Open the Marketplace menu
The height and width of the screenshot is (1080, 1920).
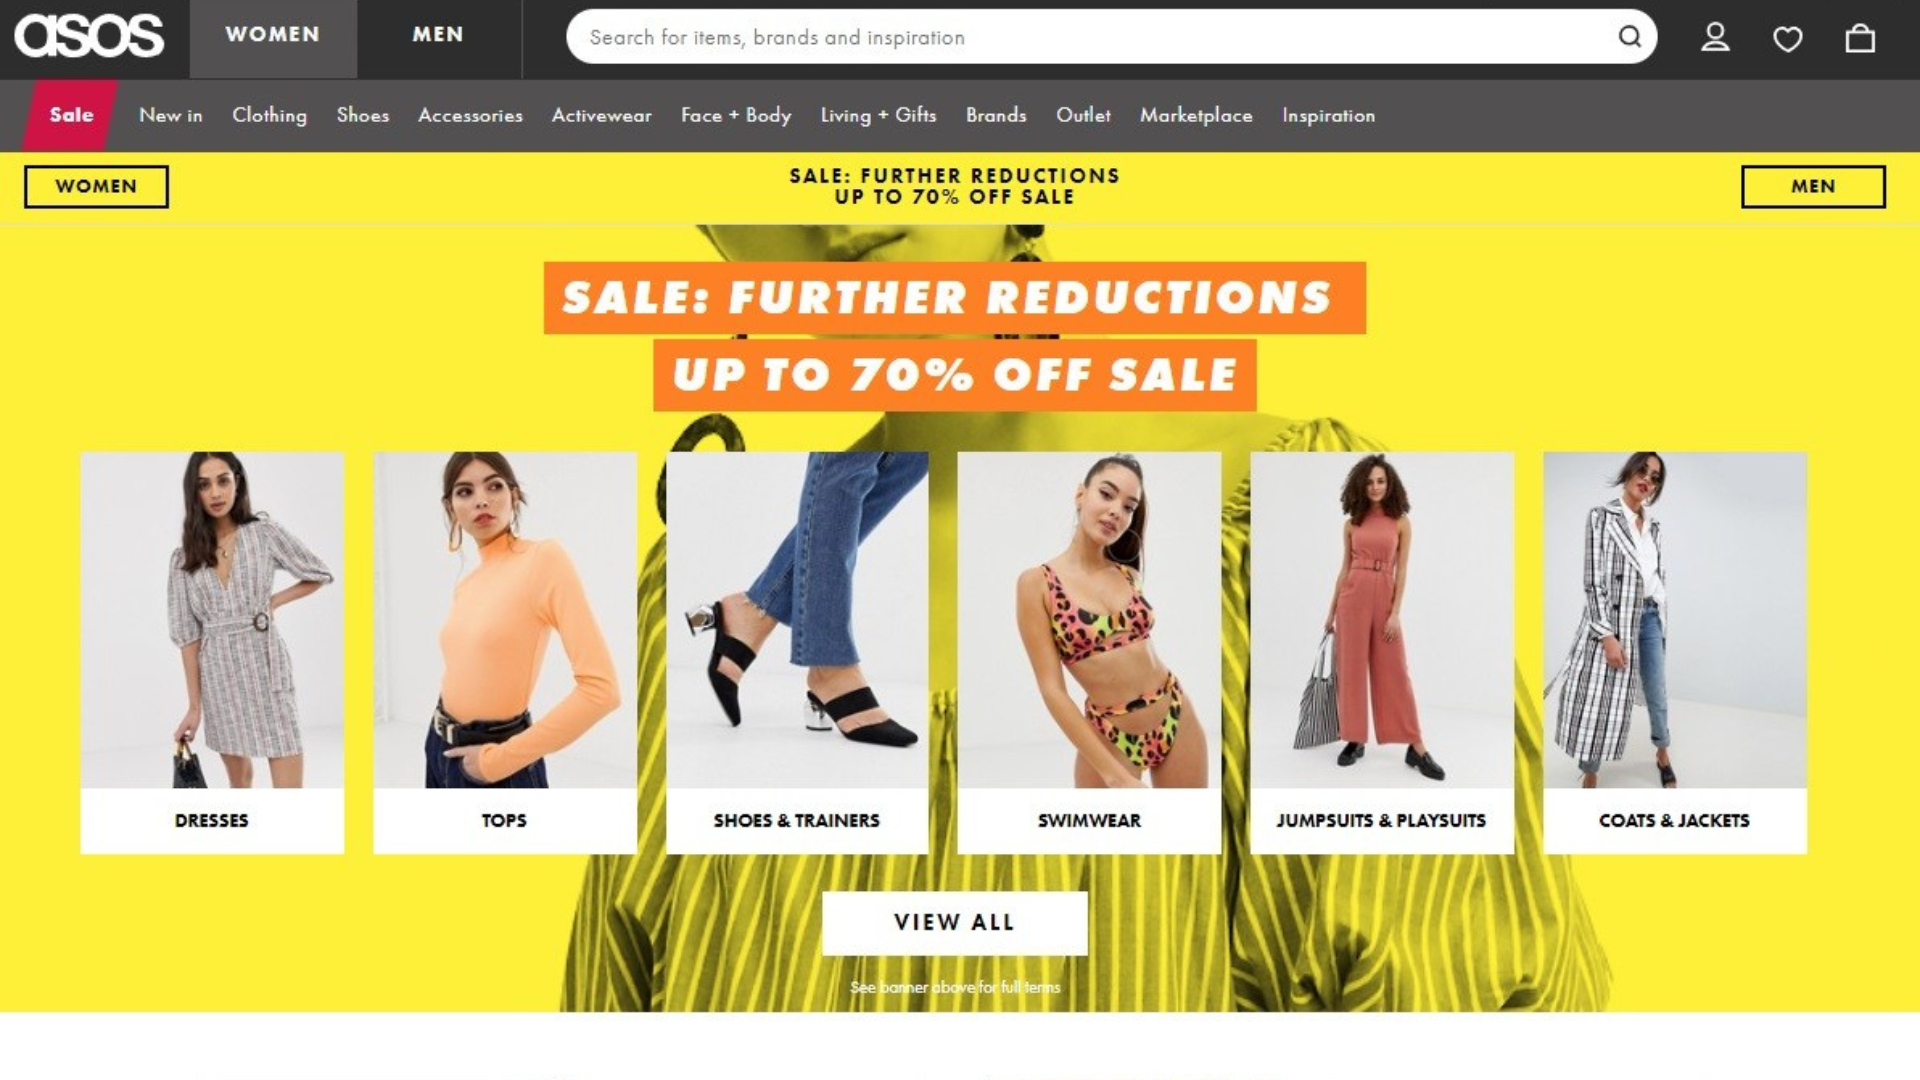pos(1196,115)
